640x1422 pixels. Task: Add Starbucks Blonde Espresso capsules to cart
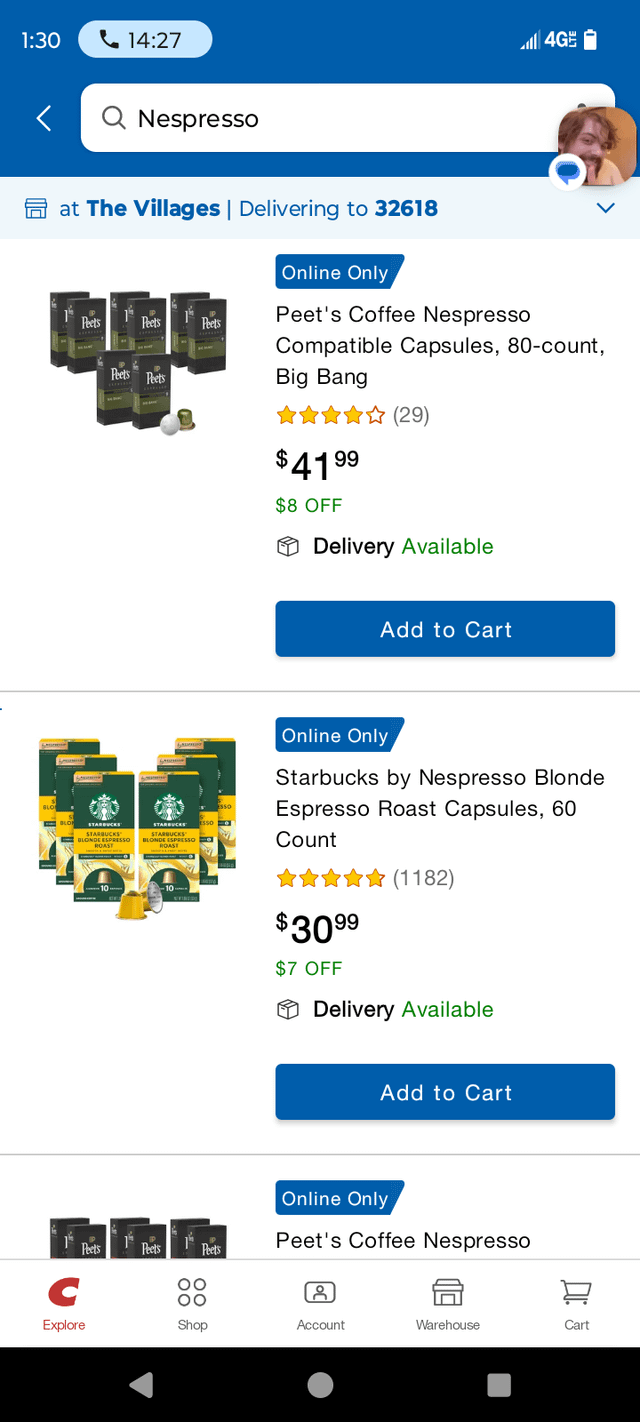pyautogui.click(x=445, y=1092)
